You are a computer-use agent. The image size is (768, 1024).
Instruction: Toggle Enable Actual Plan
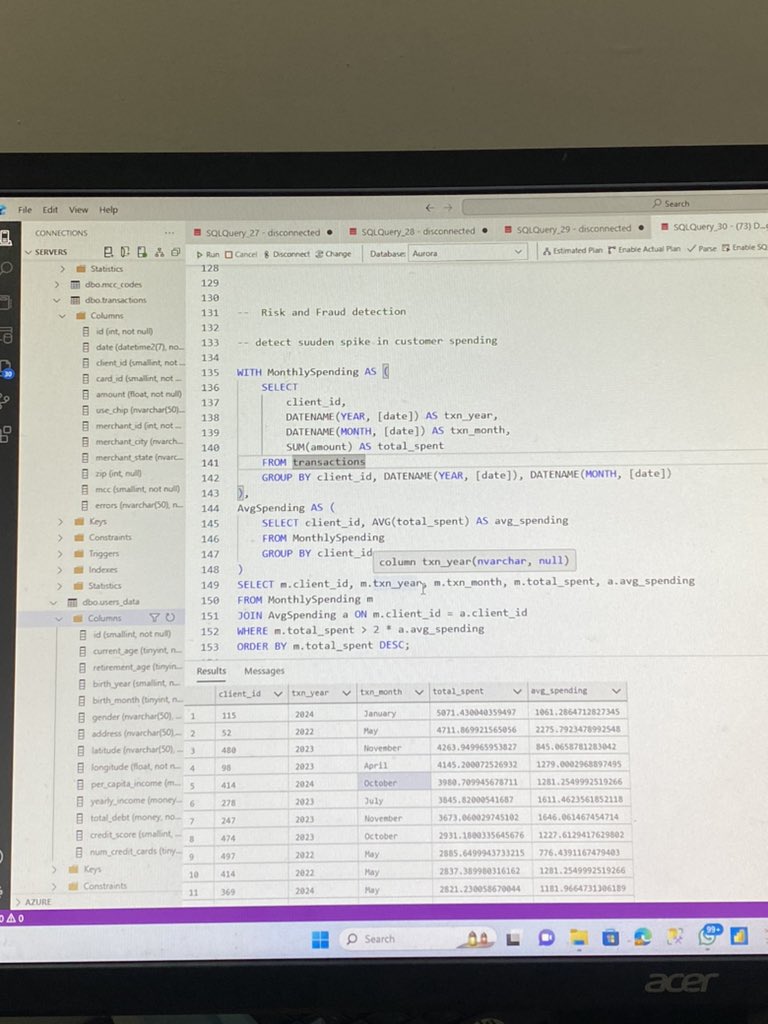tap(644, 249)
